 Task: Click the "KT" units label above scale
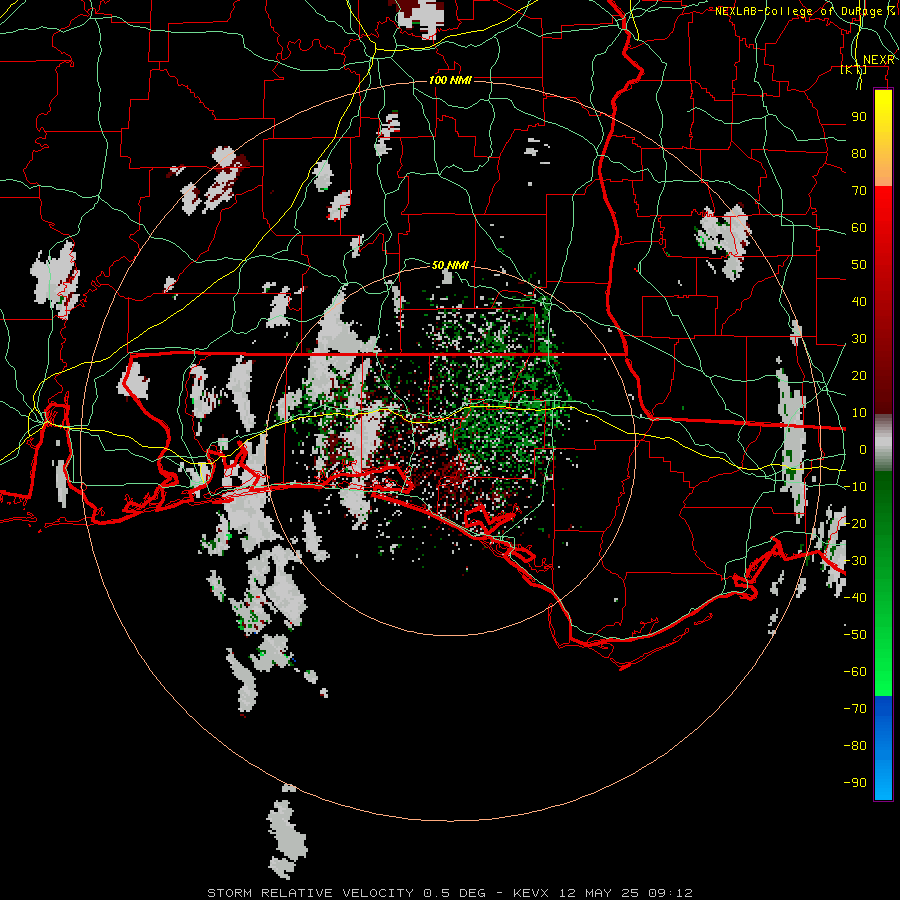[x=854, y=70]
